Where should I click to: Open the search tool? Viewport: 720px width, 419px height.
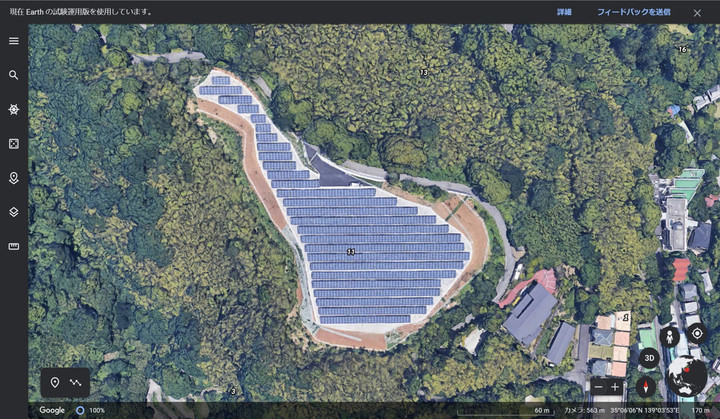point(14,75)
